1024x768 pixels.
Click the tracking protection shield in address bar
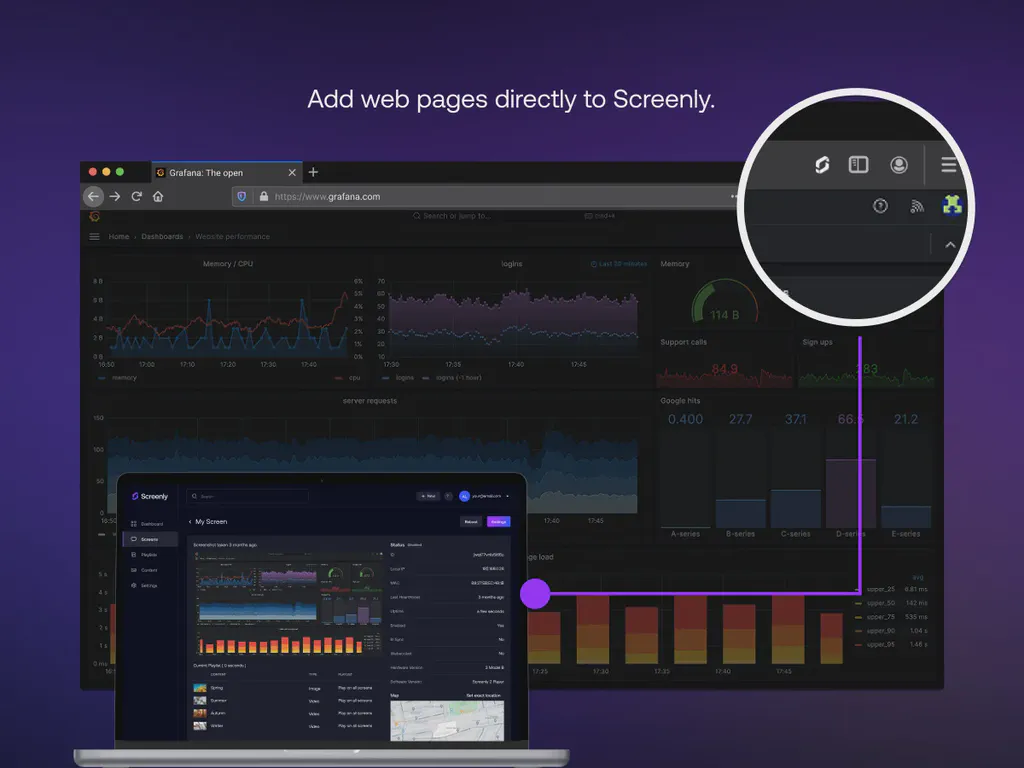coord(243,196)
